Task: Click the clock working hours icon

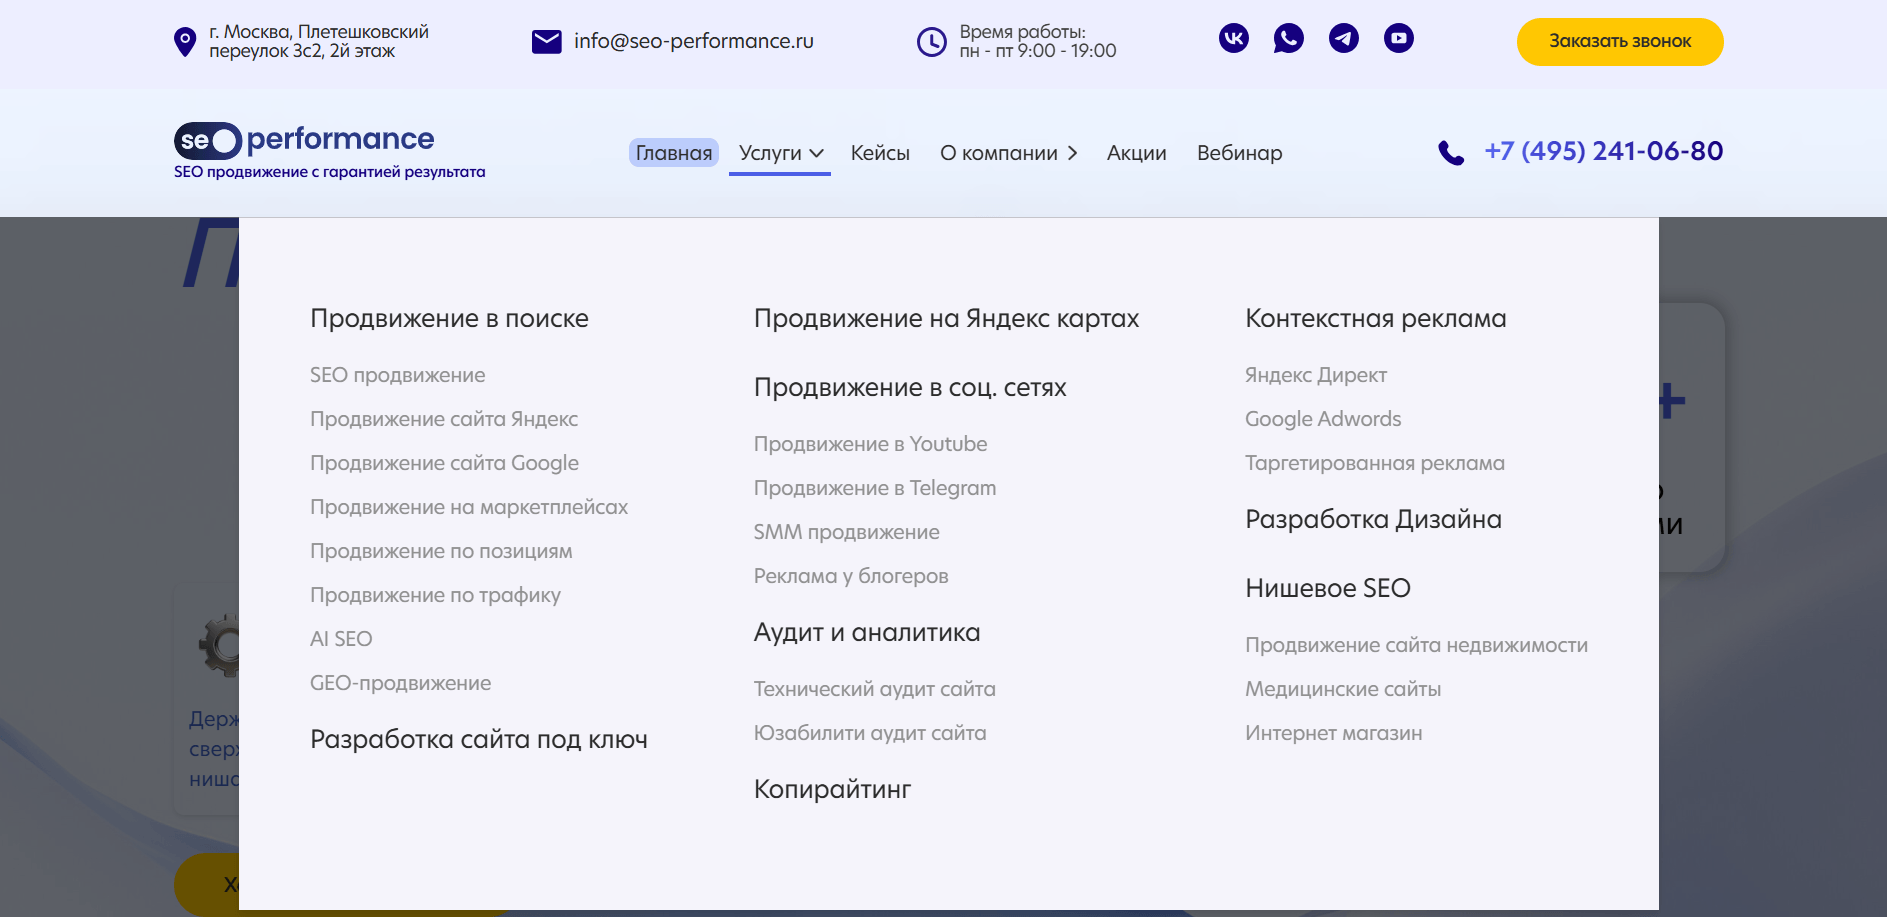Action: point(931,42)
